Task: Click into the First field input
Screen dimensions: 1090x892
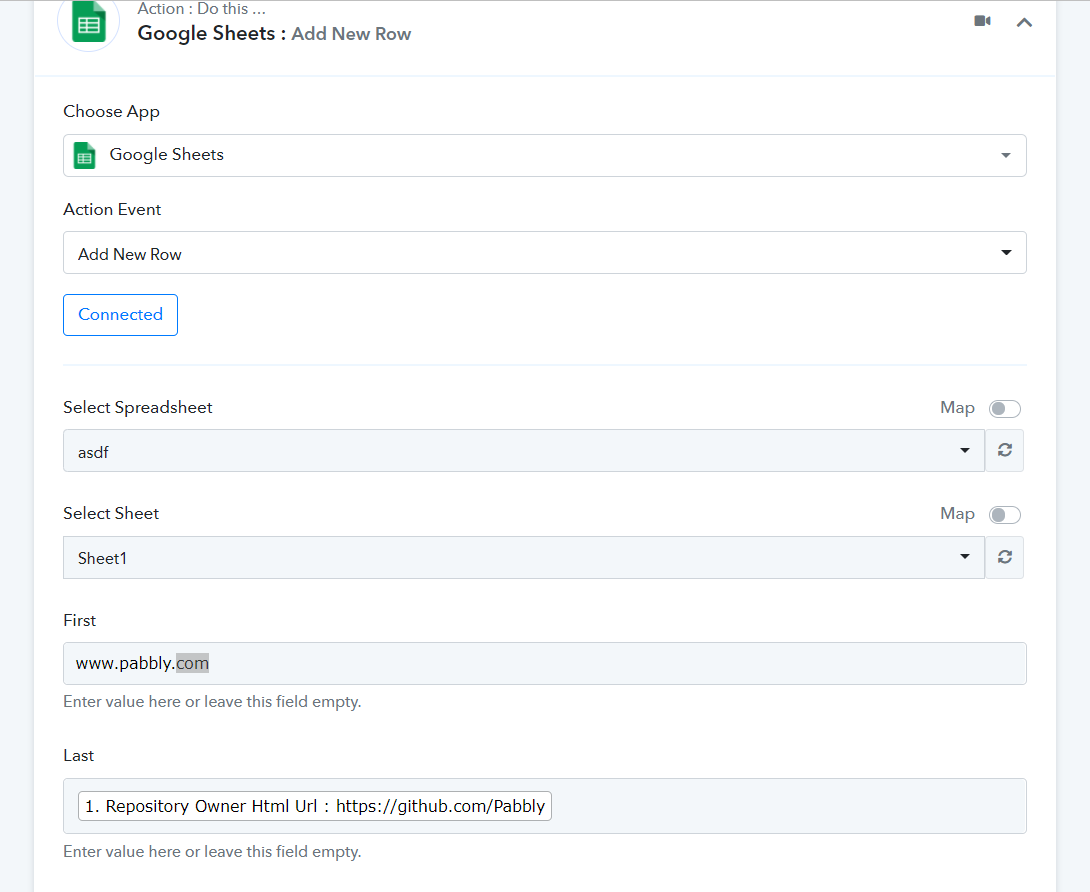Action: pos(544,663)
